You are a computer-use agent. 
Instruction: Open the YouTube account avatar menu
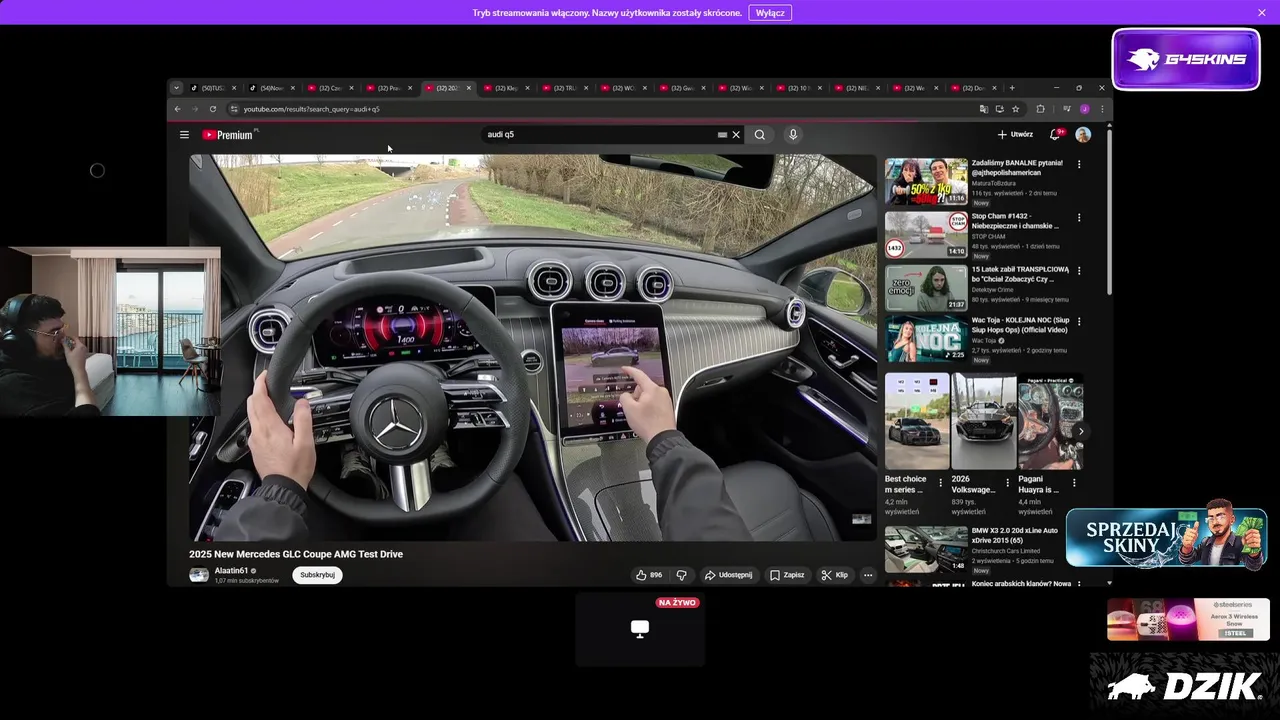1083,134
